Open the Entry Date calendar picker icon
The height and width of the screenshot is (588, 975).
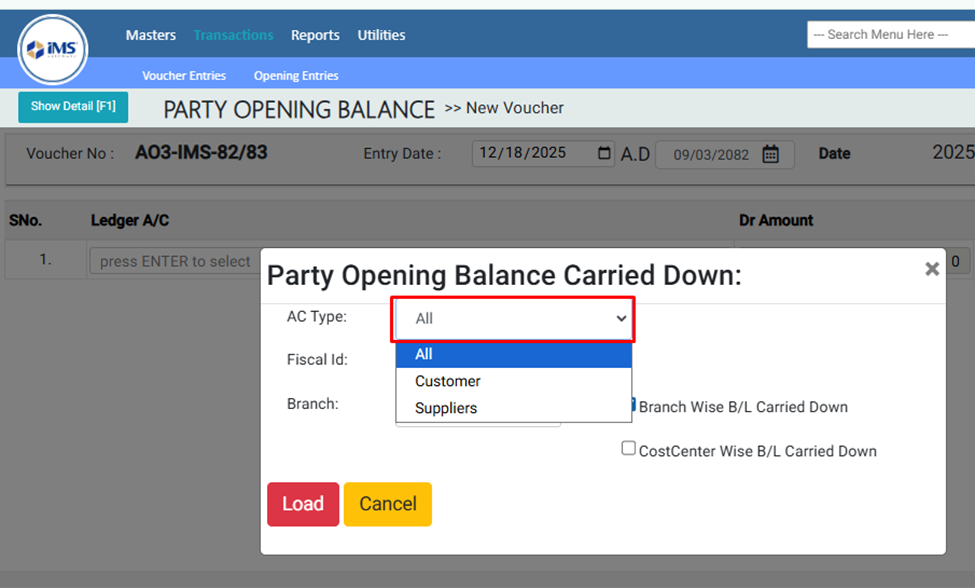tap(604, 153)
